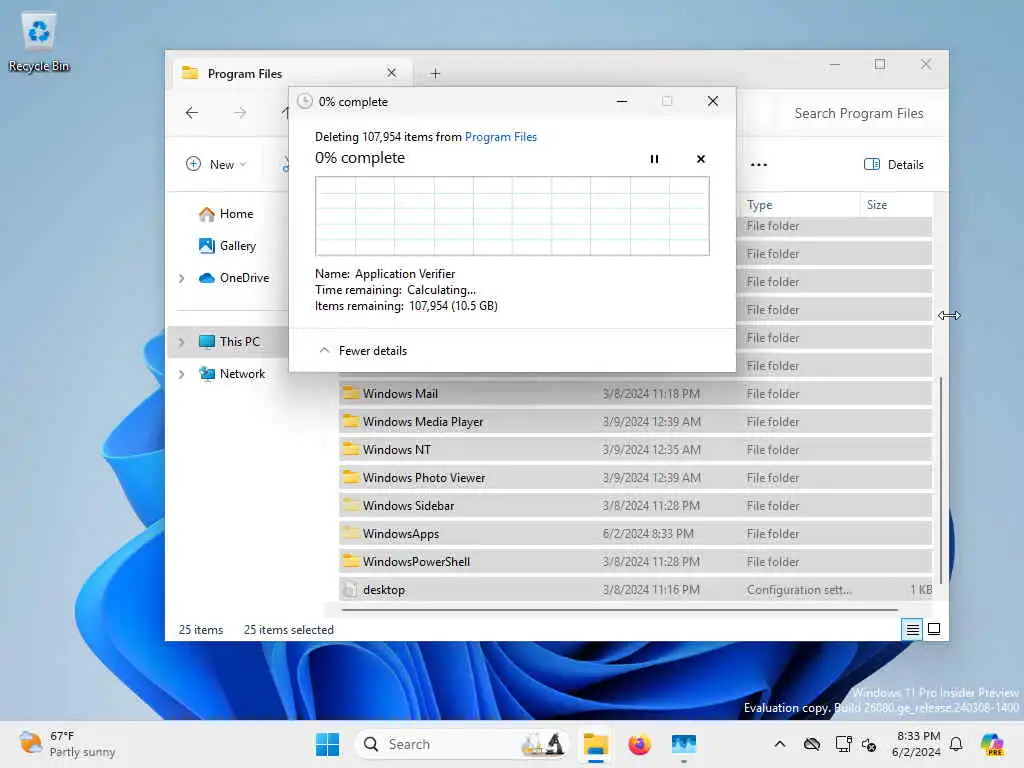Close the delete progress dialog

click(712, 101)
